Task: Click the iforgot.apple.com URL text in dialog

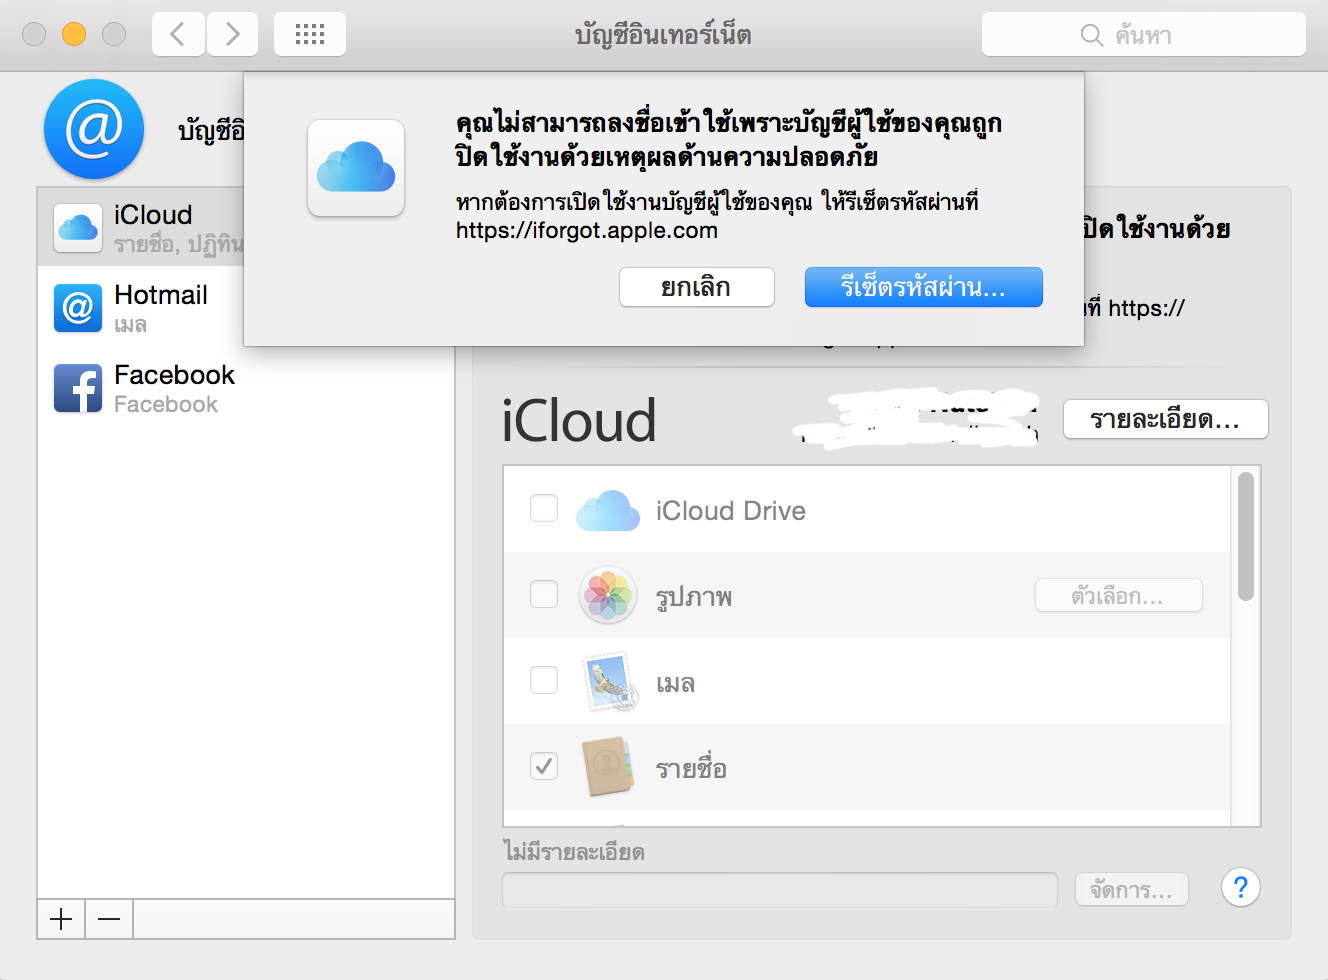Action: (587, 230)
